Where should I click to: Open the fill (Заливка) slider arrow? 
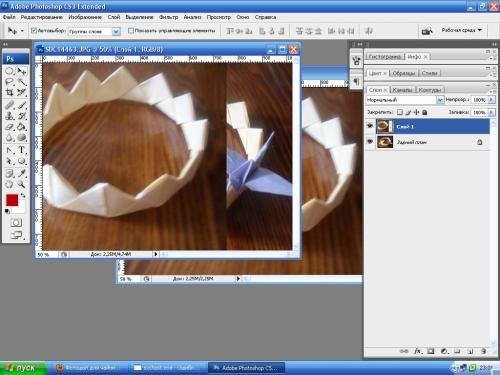(491, 112)
